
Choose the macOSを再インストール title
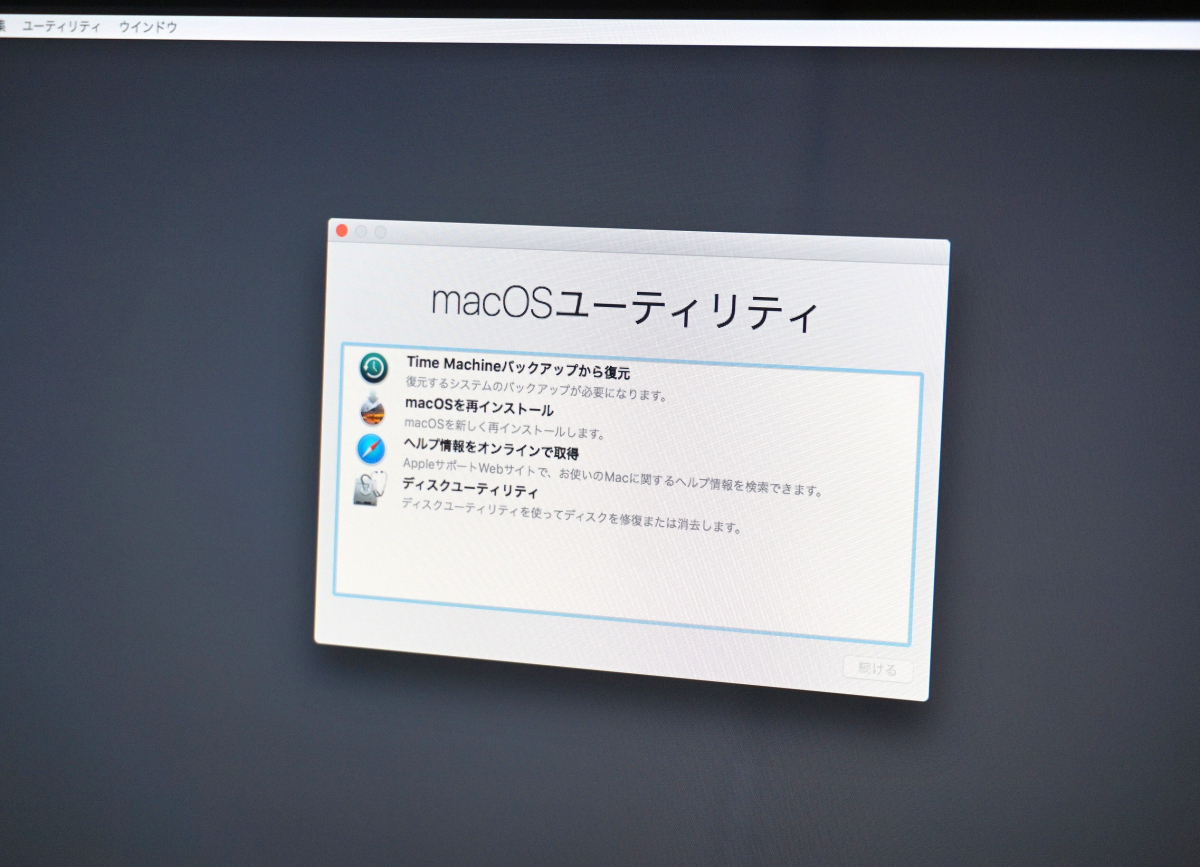tap(479, 409)
